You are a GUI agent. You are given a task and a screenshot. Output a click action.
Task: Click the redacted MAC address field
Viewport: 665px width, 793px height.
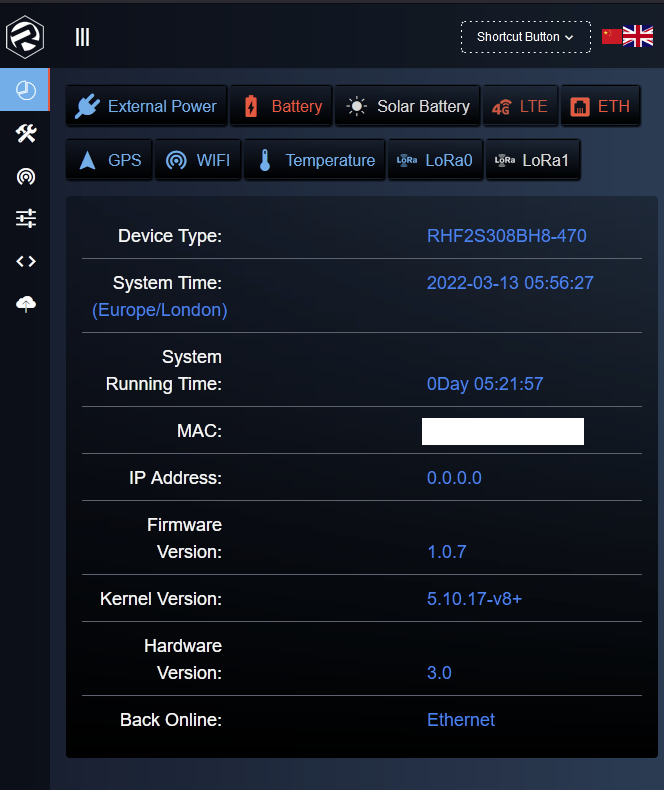pyautogui.click(x=503, y=431)
